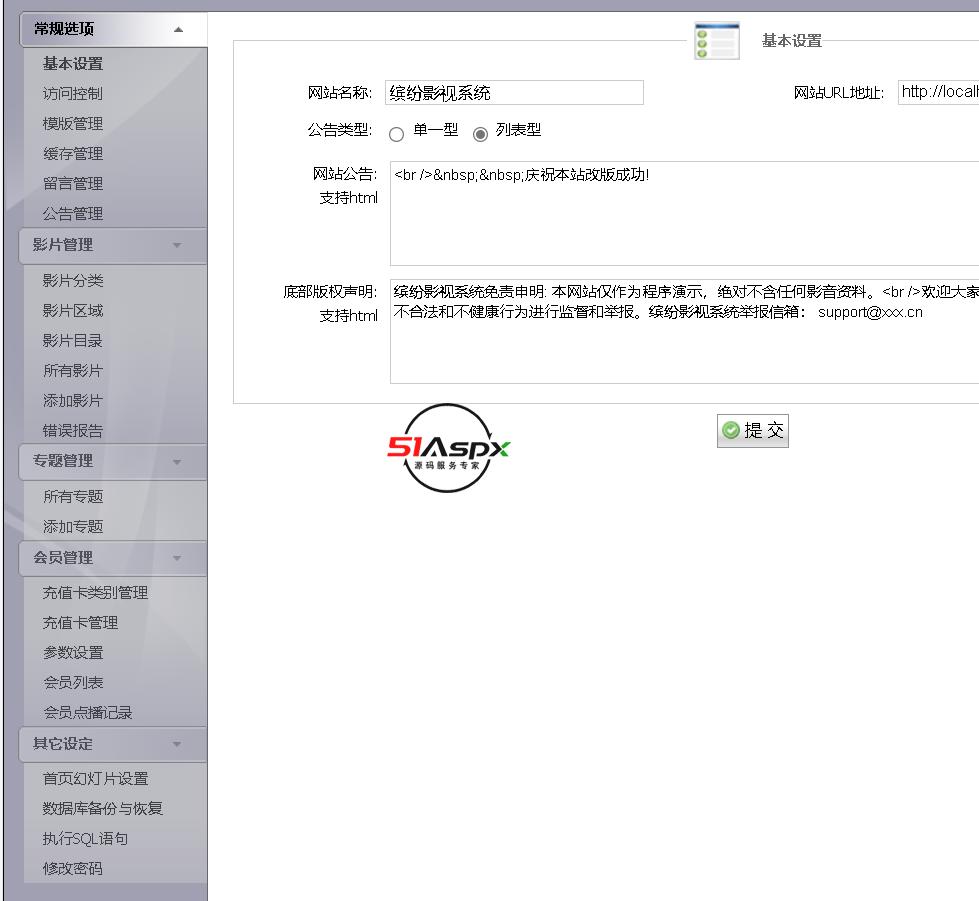Go to 所有影片 page
This screenshot has width=979, height=901.
[72, 371]
